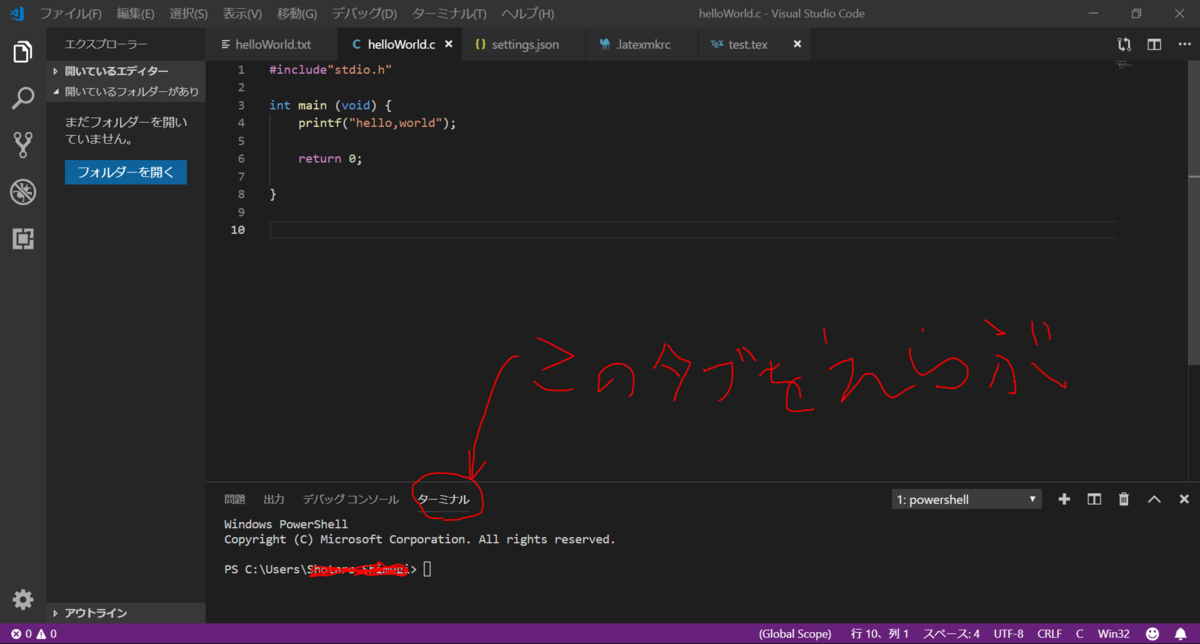Expand the 開いているエディター section
Viewport: 1200px width, 644px height.
coord(126,71)
